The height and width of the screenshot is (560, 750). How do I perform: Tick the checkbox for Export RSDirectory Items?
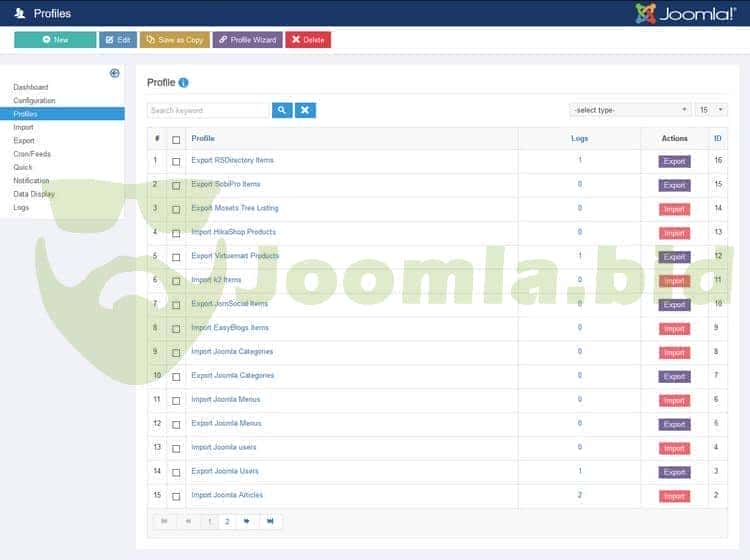176,161
